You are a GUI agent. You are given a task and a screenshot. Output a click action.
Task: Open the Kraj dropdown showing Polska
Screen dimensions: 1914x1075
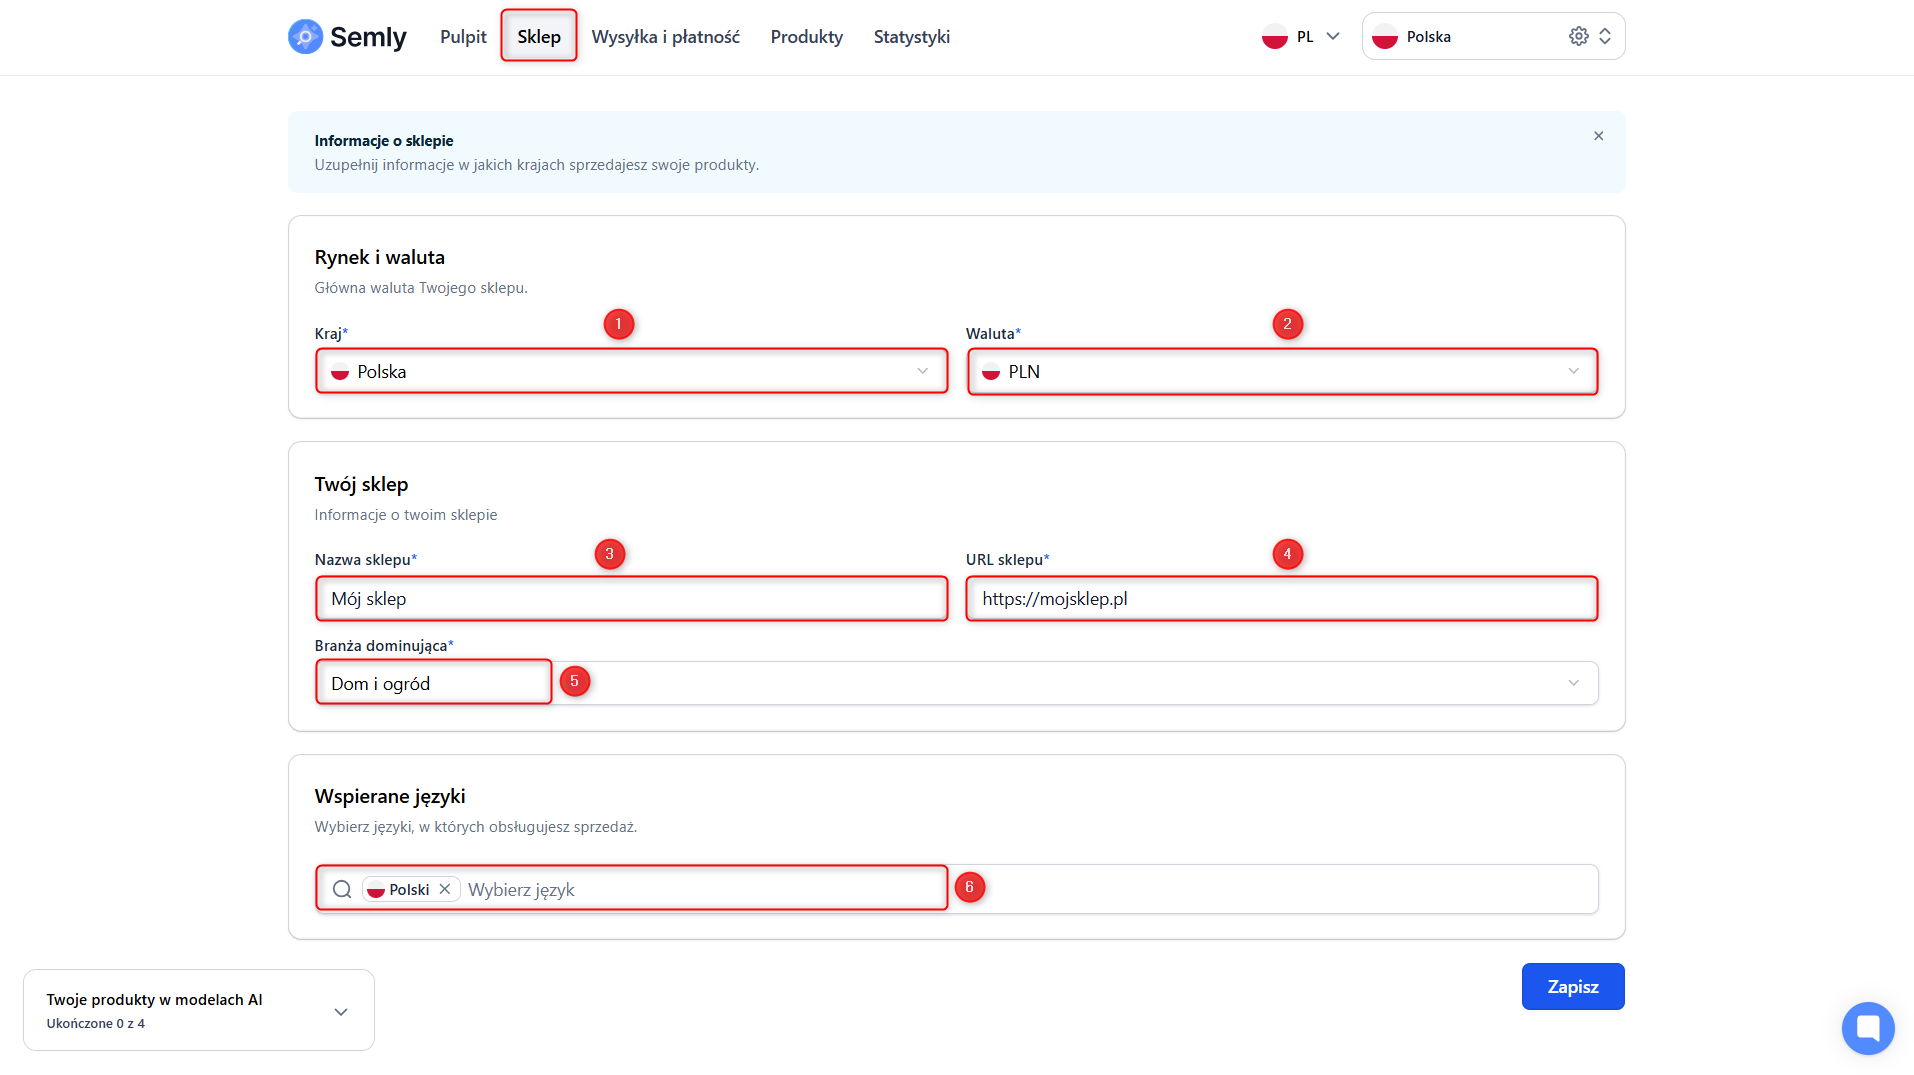pyautogui.click(x=631, y=371)
